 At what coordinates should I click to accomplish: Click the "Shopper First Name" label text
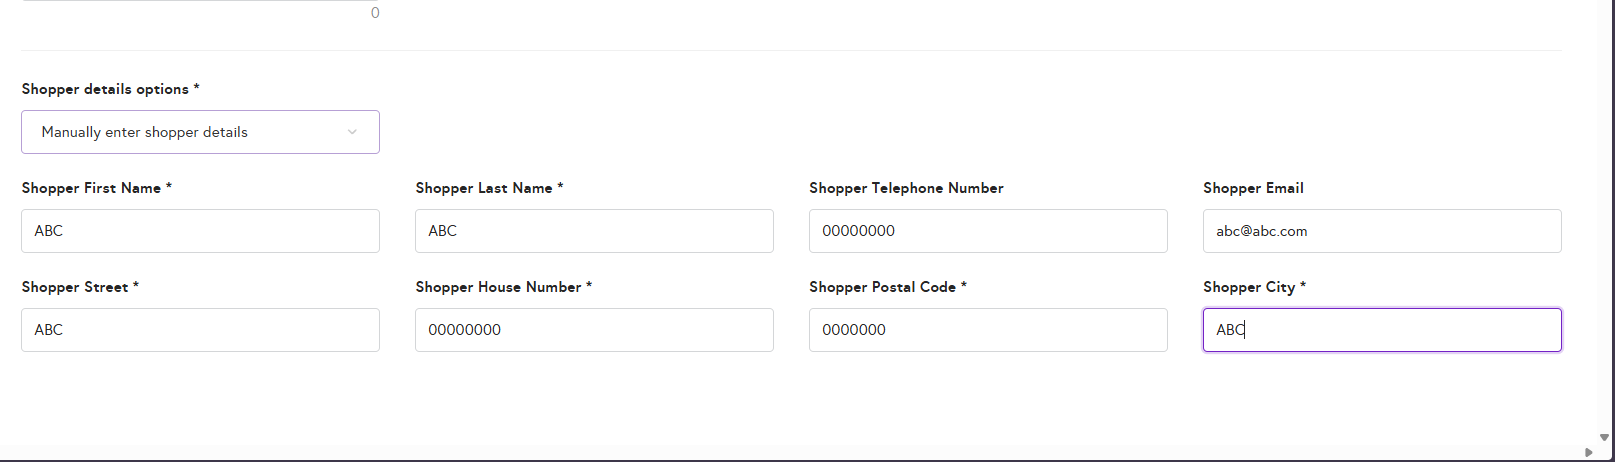tap(91, 188)
